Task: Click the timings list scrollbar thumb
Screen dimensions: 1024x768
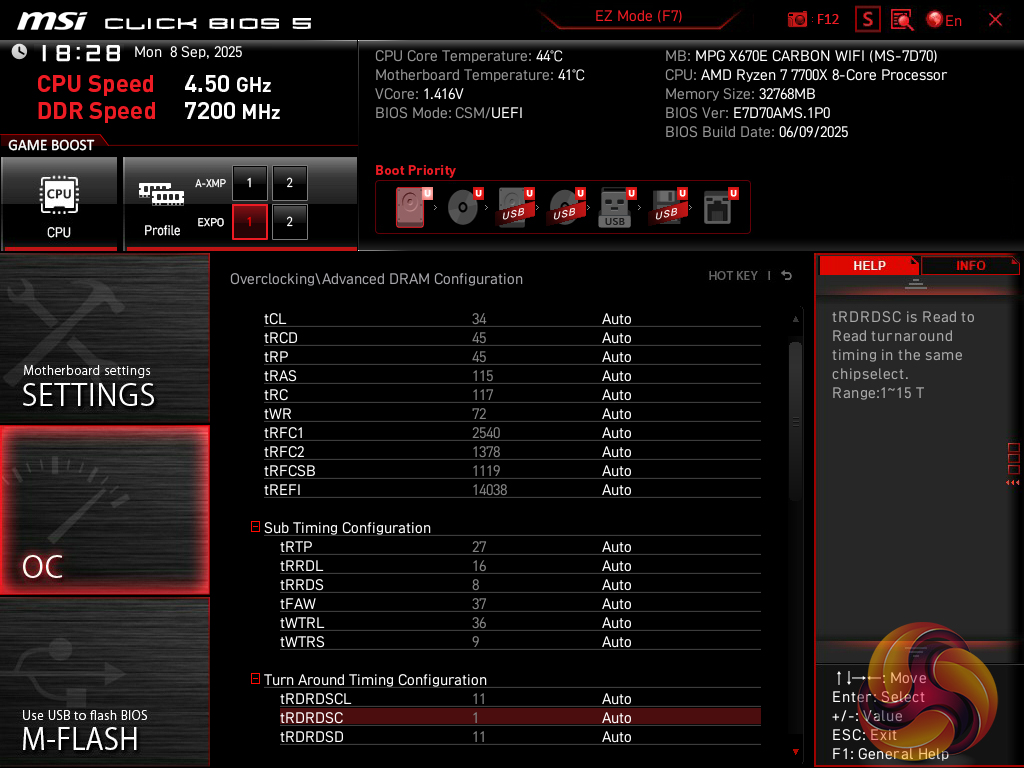Action: coord(795,421)
